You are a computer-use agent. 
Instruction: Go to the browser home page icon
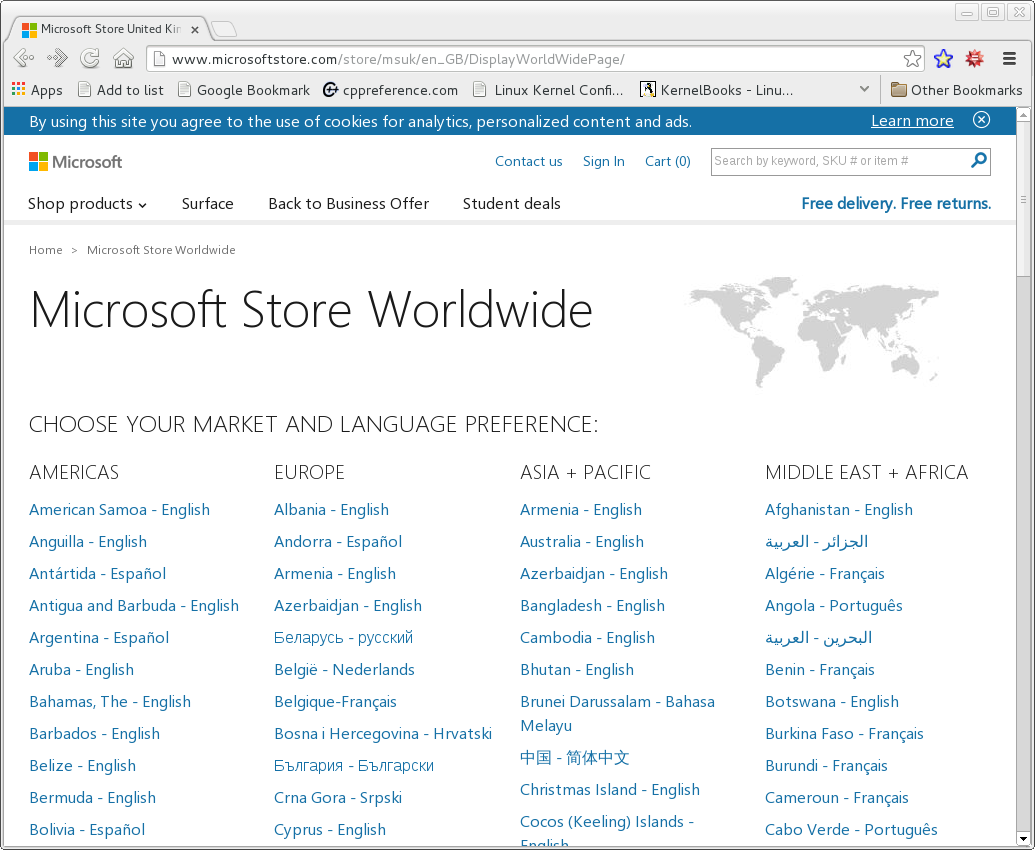123,58
